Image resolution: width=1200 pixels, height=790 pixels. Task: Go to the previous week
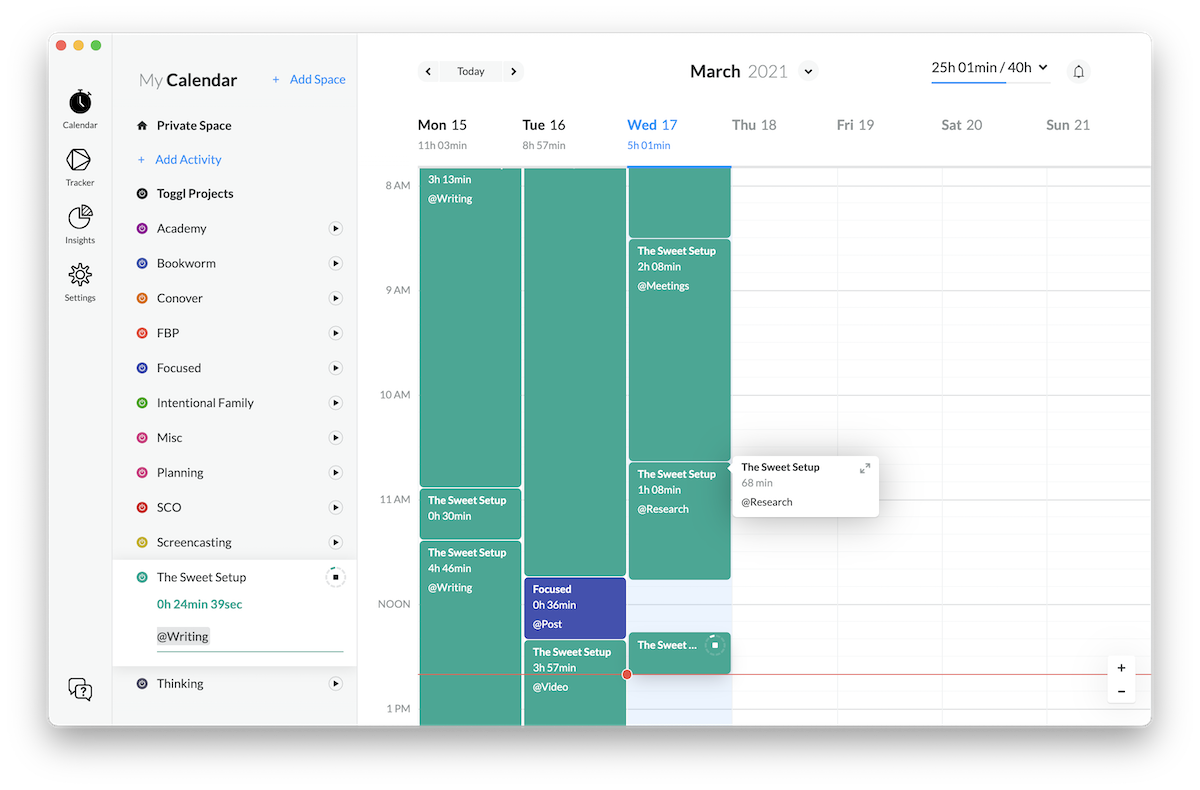pyautogui.click(x=429, y=71)
